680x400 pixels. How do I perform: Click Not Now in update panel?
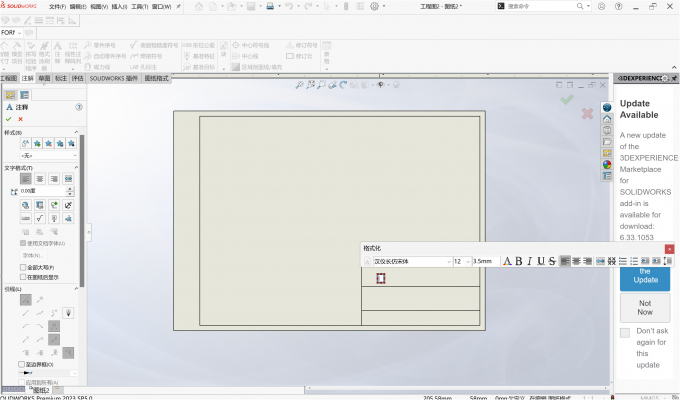[x=645, y=308]
